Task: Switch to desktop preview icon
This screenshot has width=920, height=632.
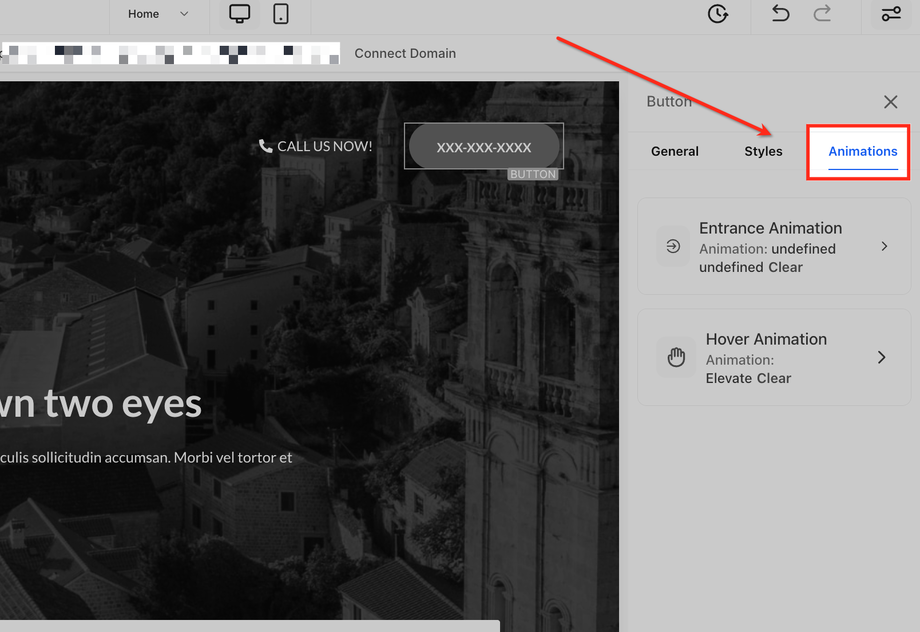Action: 239,14
